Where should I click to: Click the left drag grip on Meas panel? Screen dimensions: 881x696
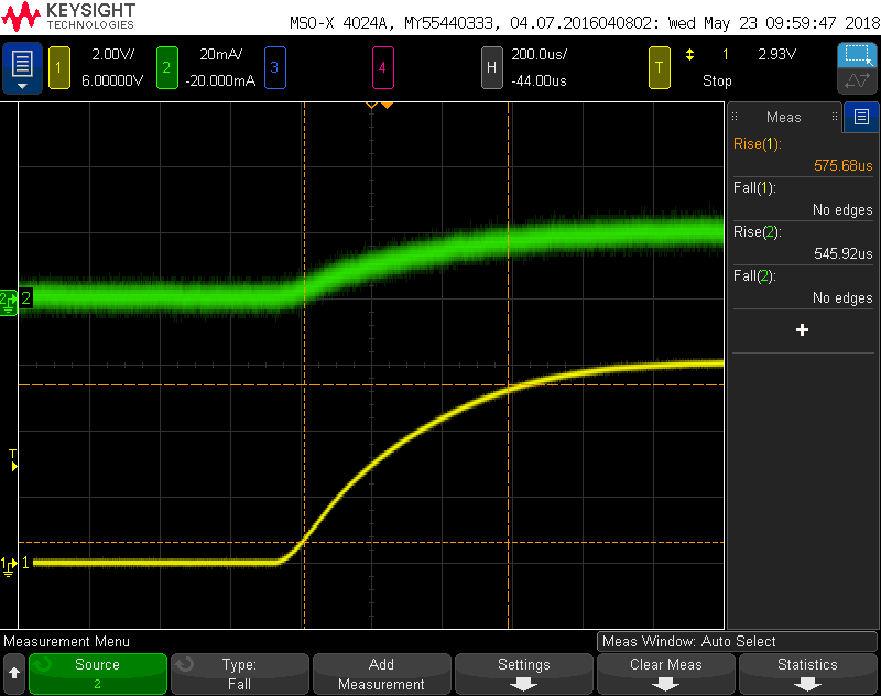click(x=734, y=117)
